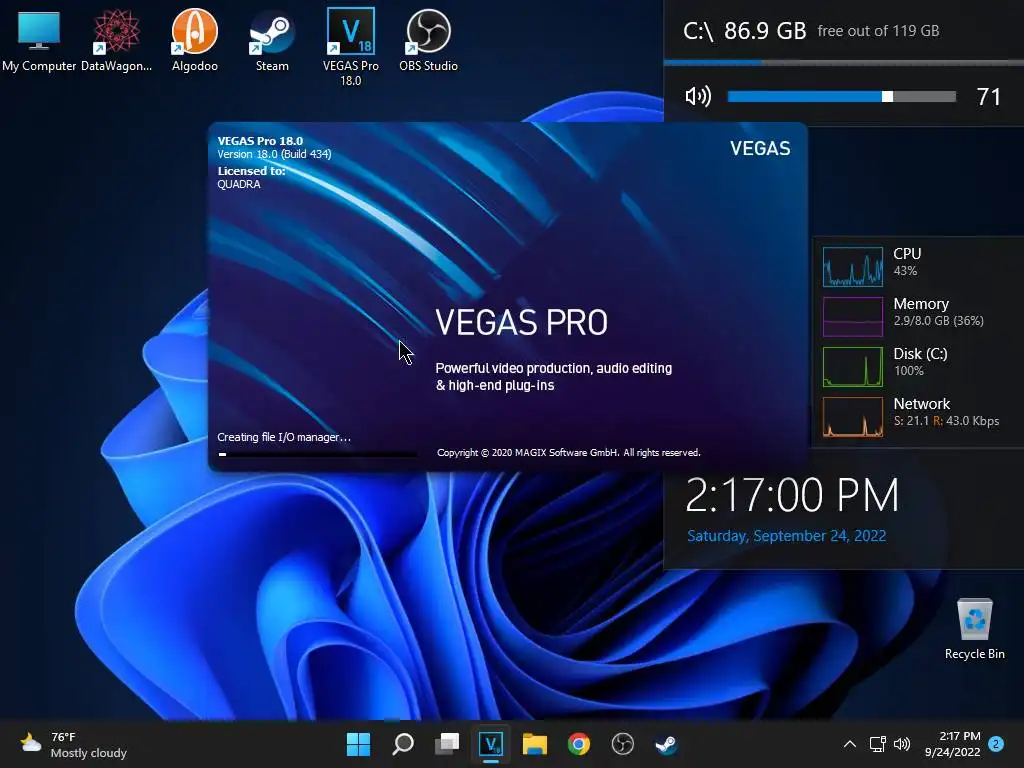Open Steam desktop shortcut
This screenshot has width=1024, height=768.
click(x=272, y=40)
